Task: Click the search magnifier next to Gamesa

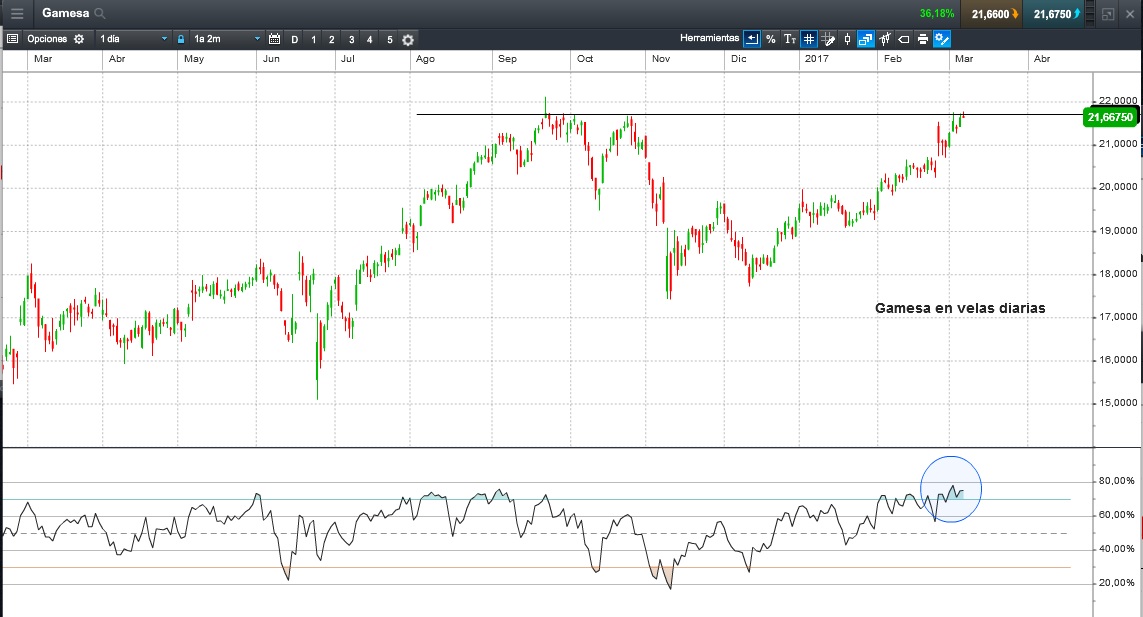Action: pyautogui.click(x=101, y=13)
